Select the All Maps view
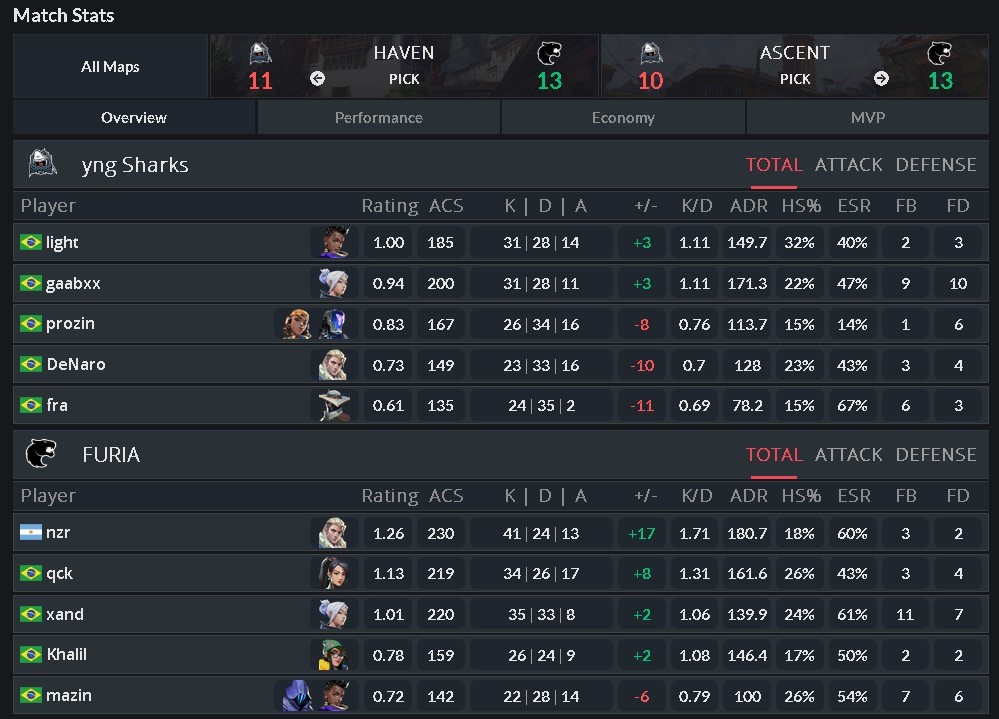 tap(110, 66)
